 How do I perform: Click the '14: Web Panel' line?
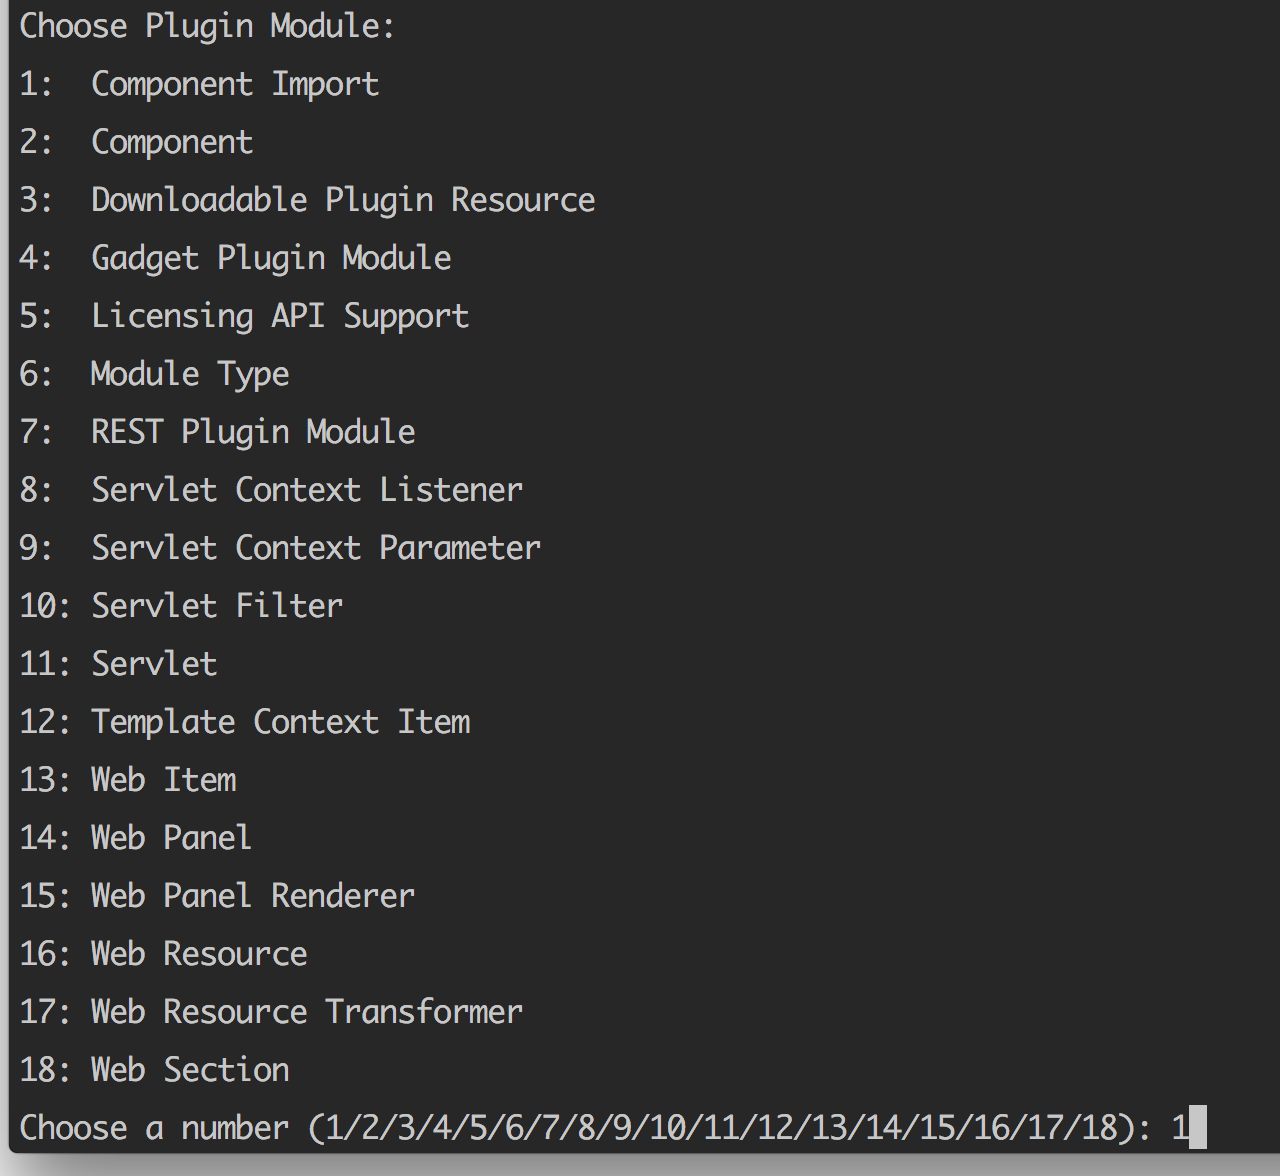pyautogui.click(x=136, y=838)
